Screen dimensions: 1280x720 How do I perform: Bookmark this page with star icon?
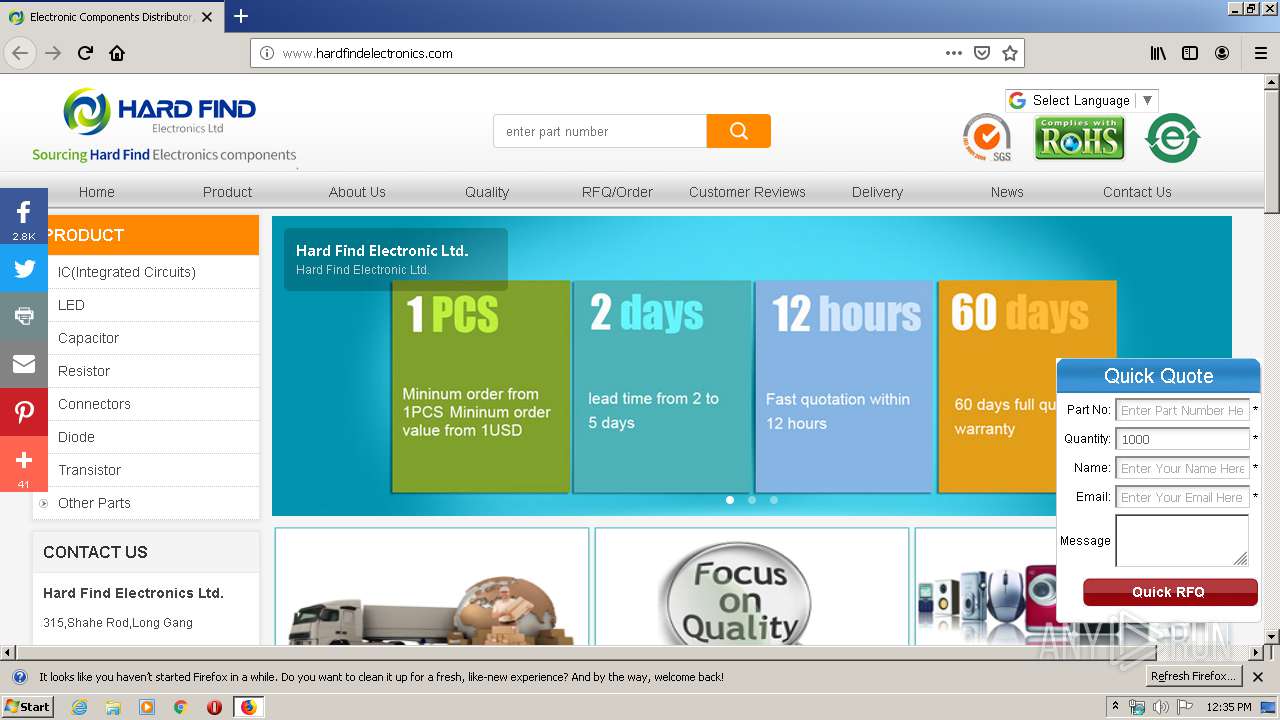click(1010, 53)
